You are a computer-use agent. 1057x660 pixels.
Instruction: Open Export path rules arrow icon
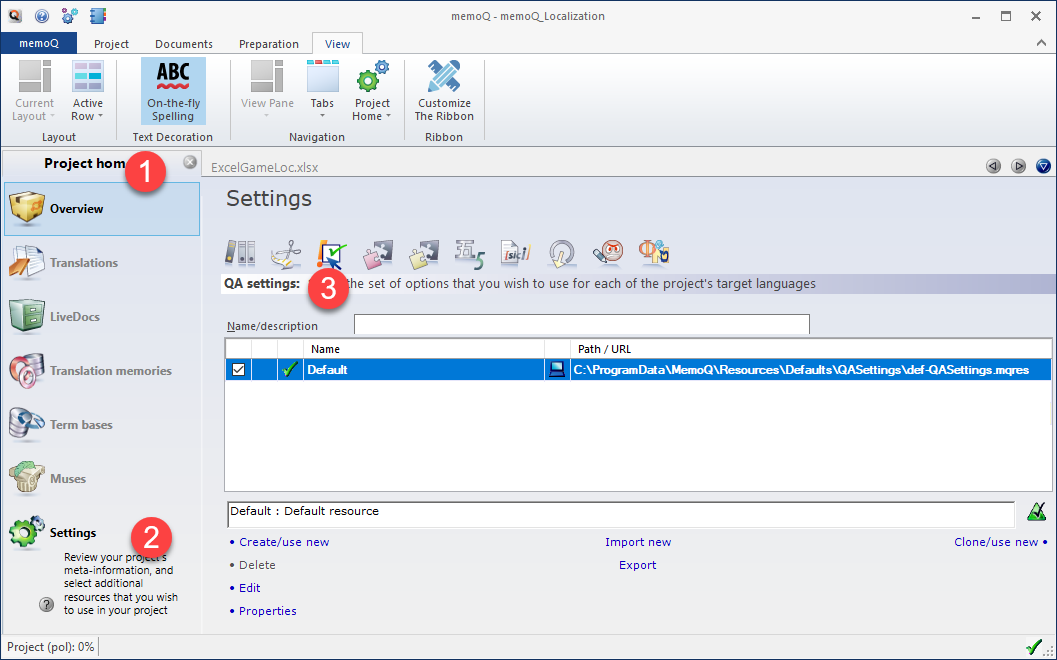(562, 254)
